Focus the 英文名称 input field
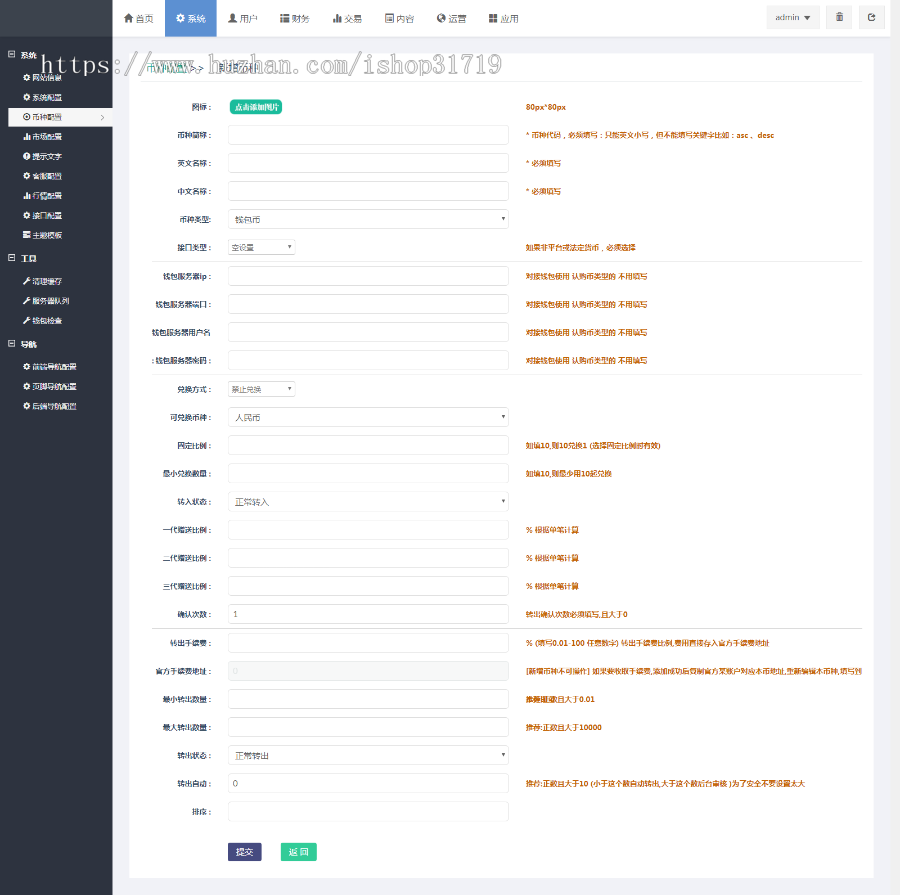The height and width of the screenshot is (895, 900). tap(368, 163)
